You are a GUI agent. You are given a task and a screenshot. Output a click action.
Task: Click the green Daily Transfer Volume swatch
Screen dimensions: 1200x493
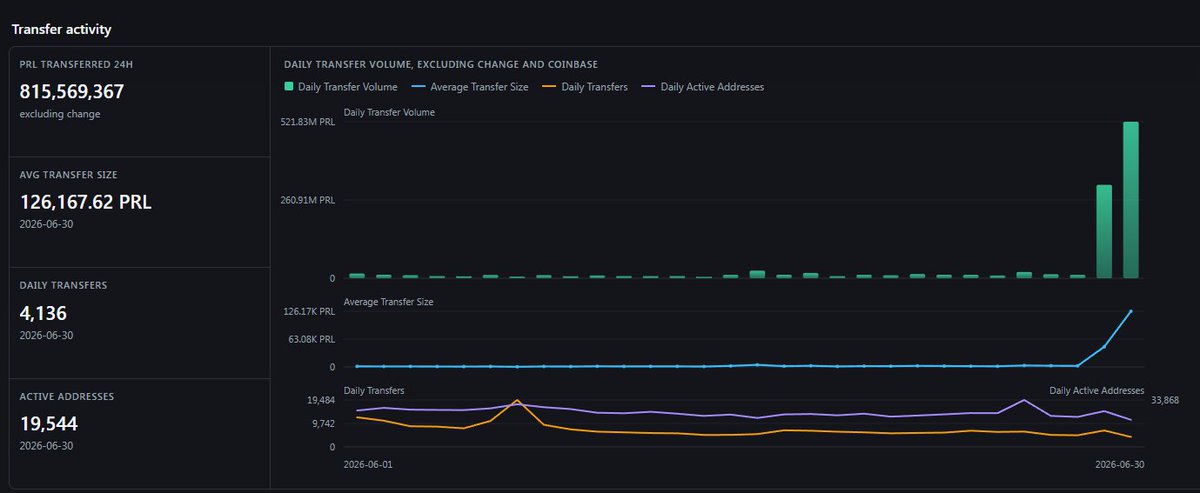pos(290,87)
